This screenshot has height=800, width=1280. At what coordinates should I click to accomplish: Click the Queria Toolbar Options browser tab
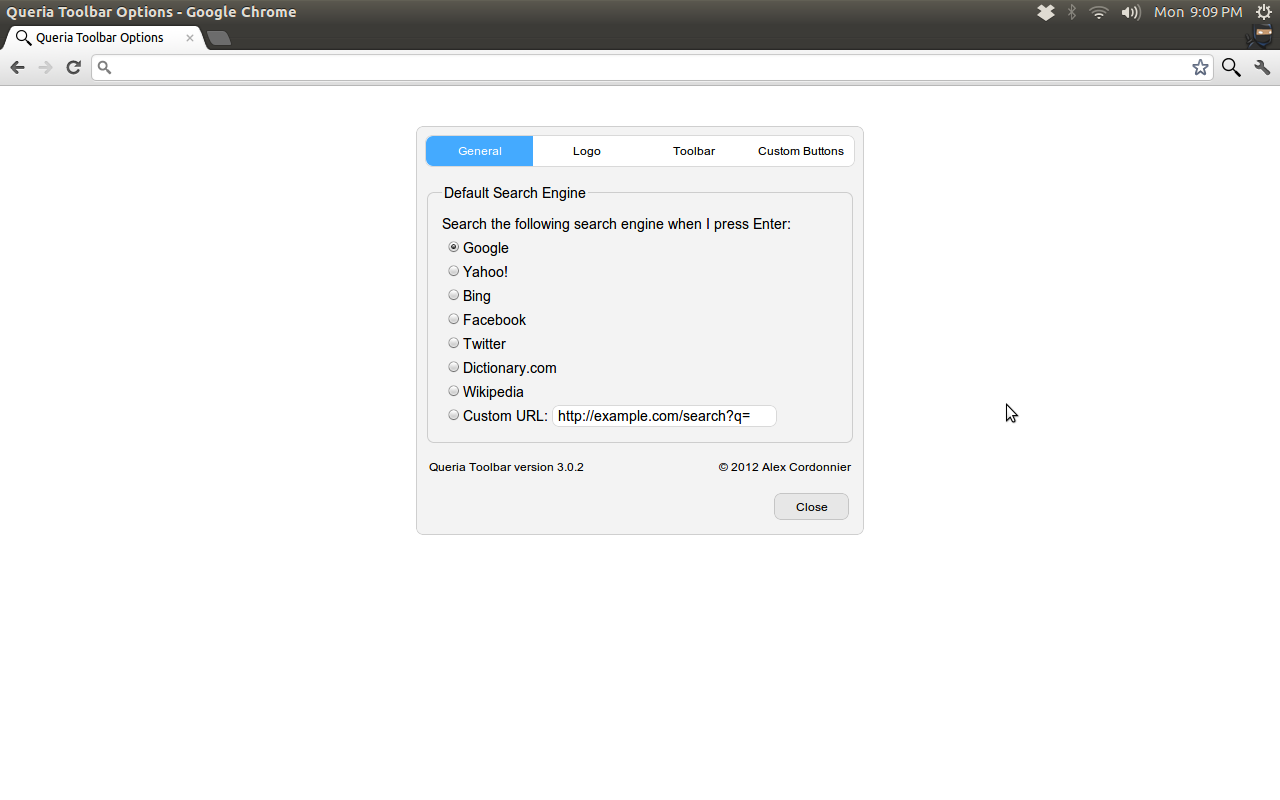click(104, 38)
